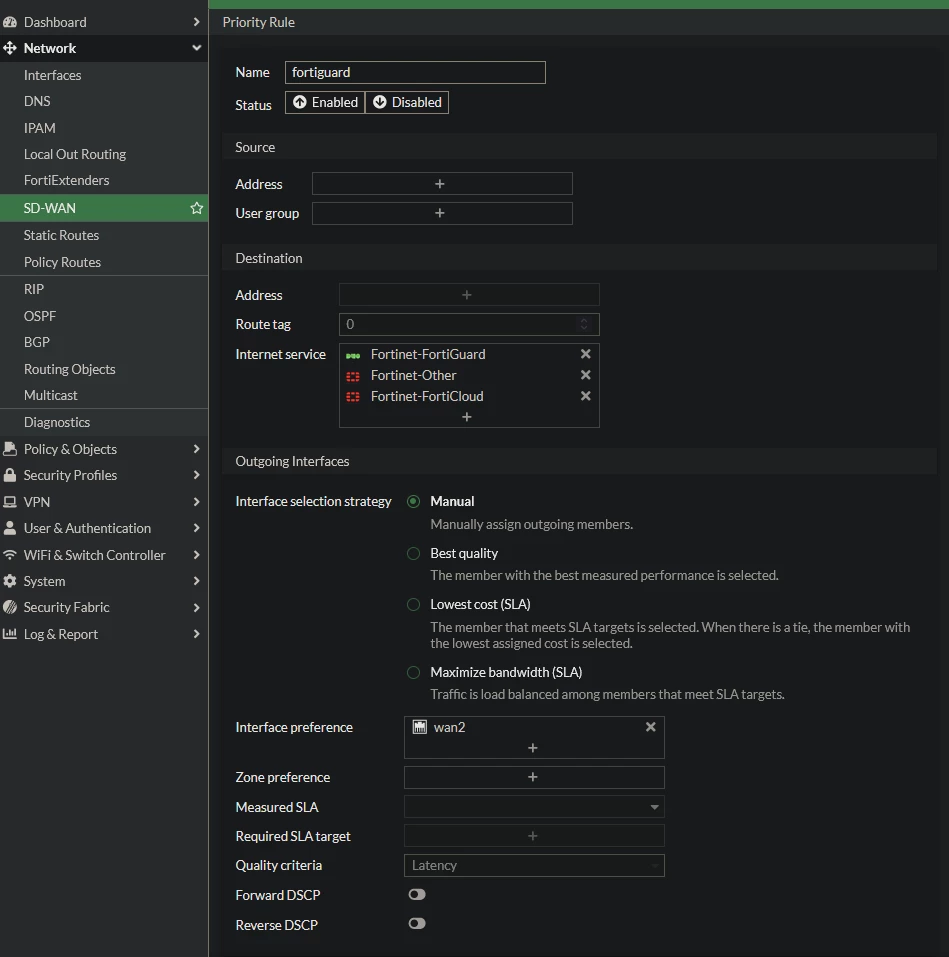This screenshot has height=957, width=949.
Task: Click the Security Profiles lock icon
Action: click(10, 475)
